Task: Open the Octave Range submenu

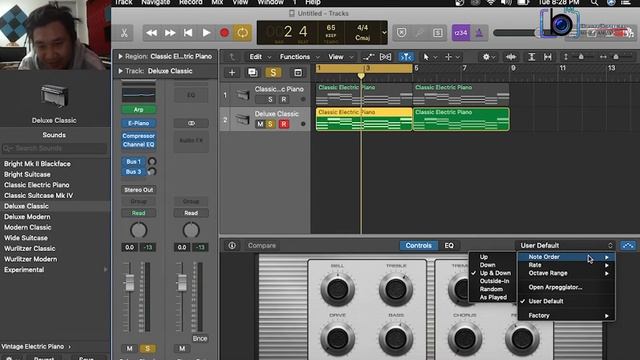Action: click(566, 273)
